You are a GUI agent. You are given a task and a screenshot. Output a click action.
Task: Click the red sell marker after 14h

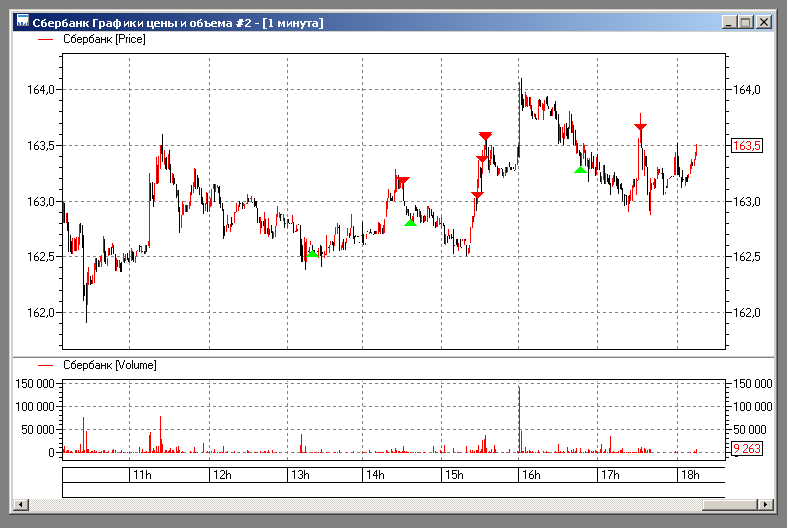tap(403, 181)
